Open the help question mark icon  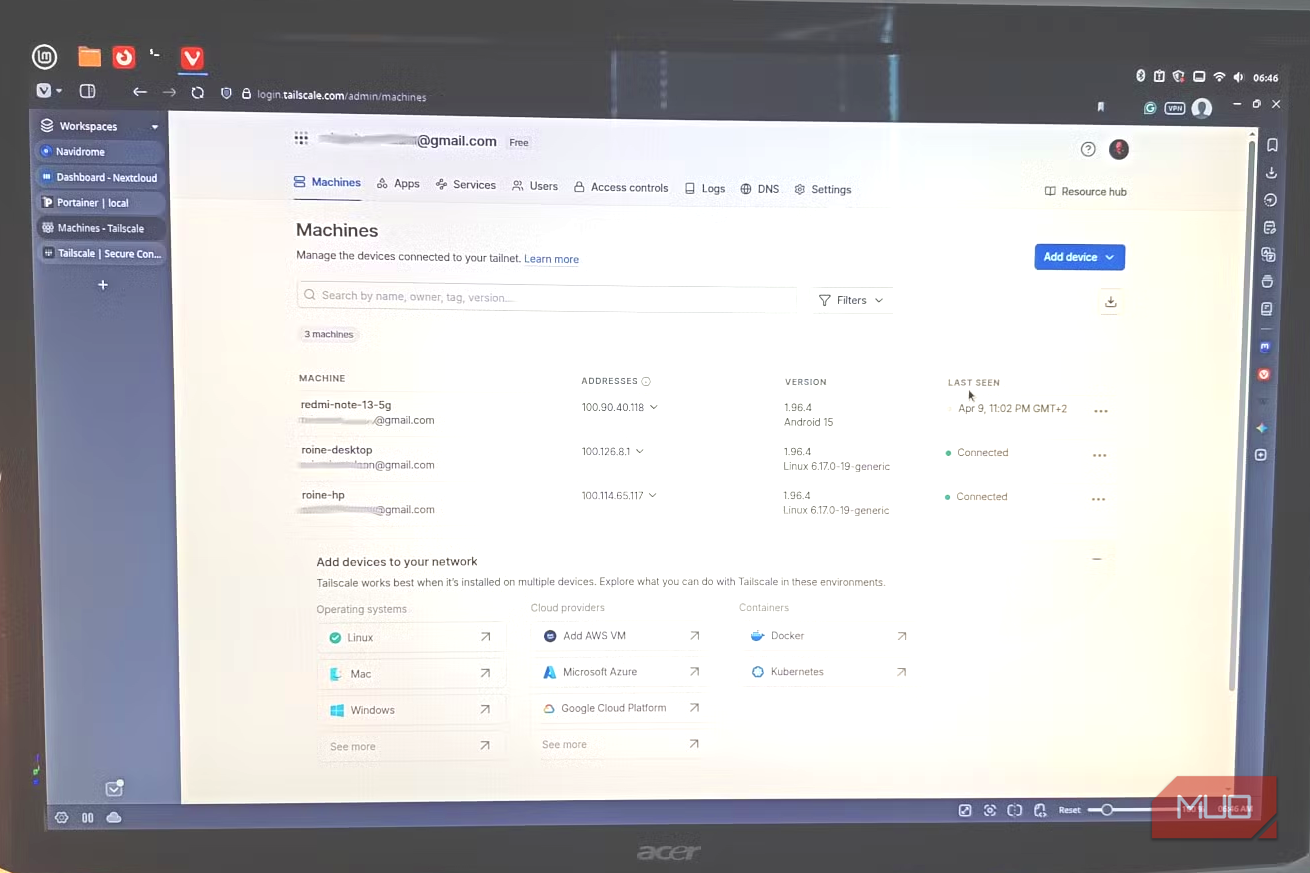(x=1088, y=149)
